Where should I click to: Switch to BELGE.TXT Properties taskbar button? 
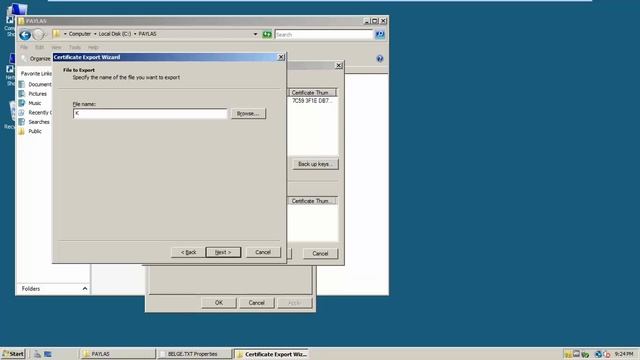click(194, 354)
